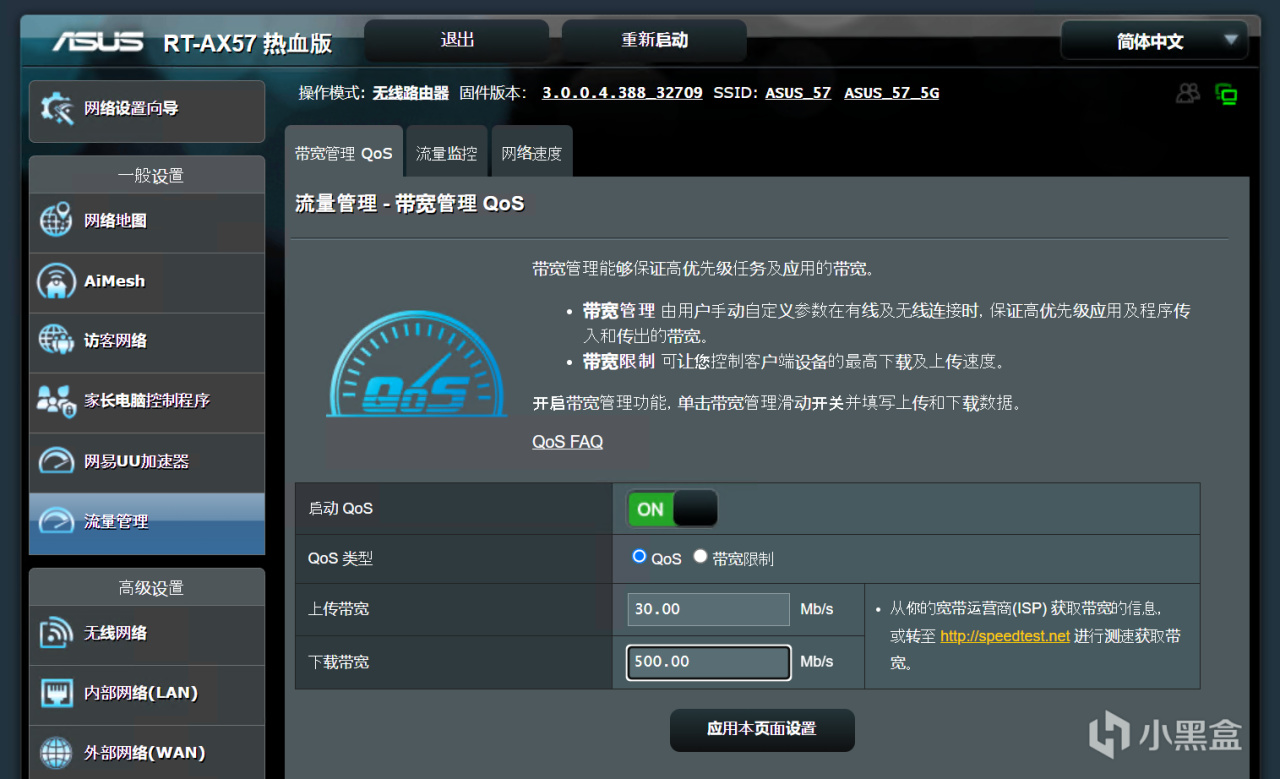Click the 下载带宽 input field
The height and width of the screenshot is (779, 1280).
(709, 662)
